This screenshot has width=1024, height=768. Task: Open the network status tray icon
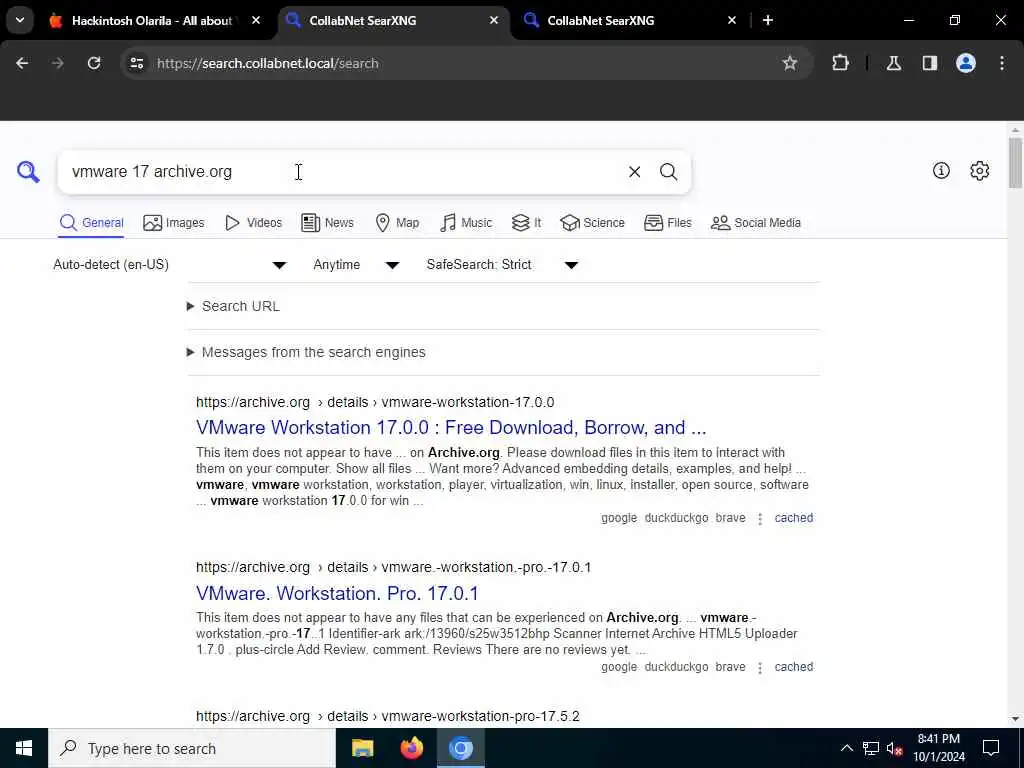(871, 748)
